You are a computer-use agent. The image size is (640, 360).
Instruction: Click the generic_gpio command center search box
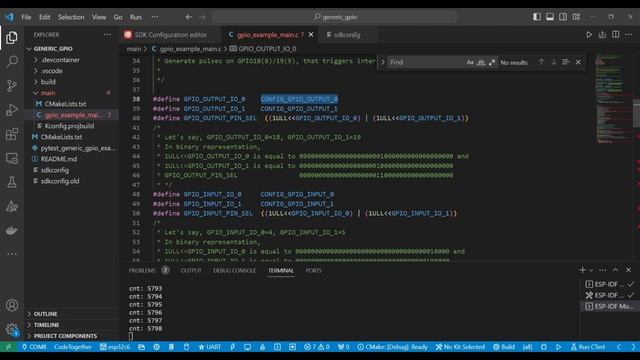(335, 17)
